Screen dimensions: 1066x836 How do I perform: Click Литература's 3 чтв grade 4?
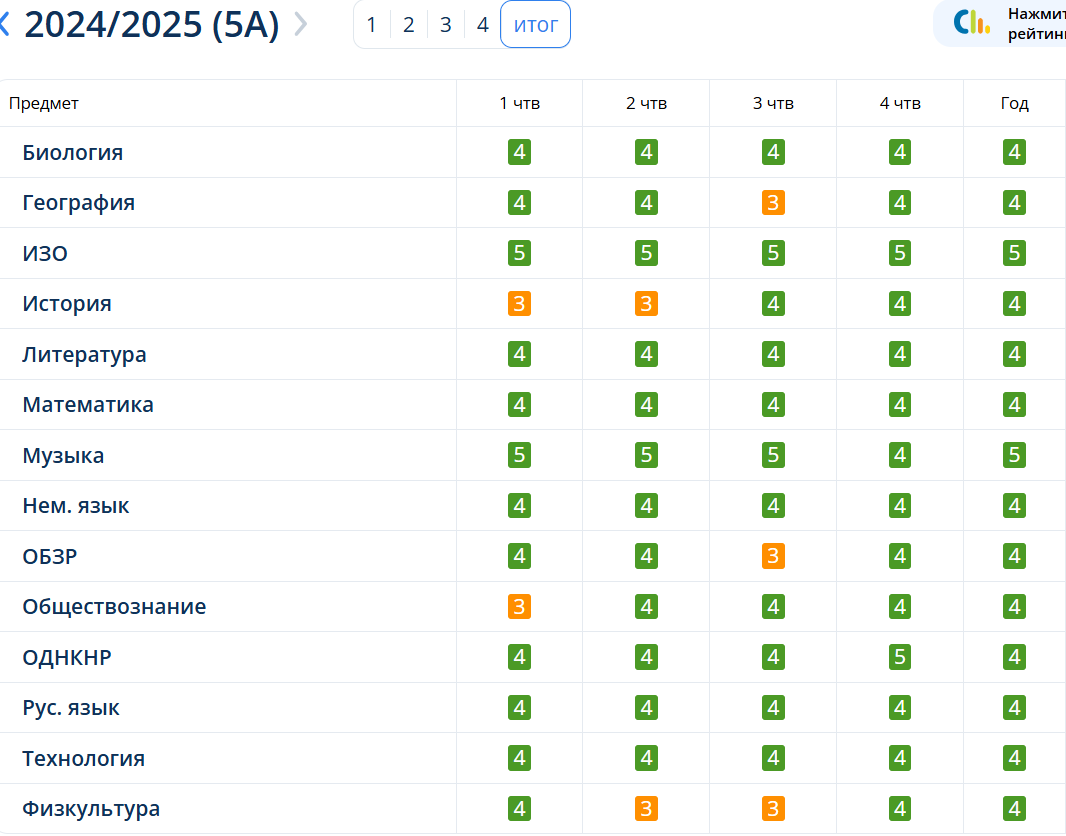tap(773, 354)
